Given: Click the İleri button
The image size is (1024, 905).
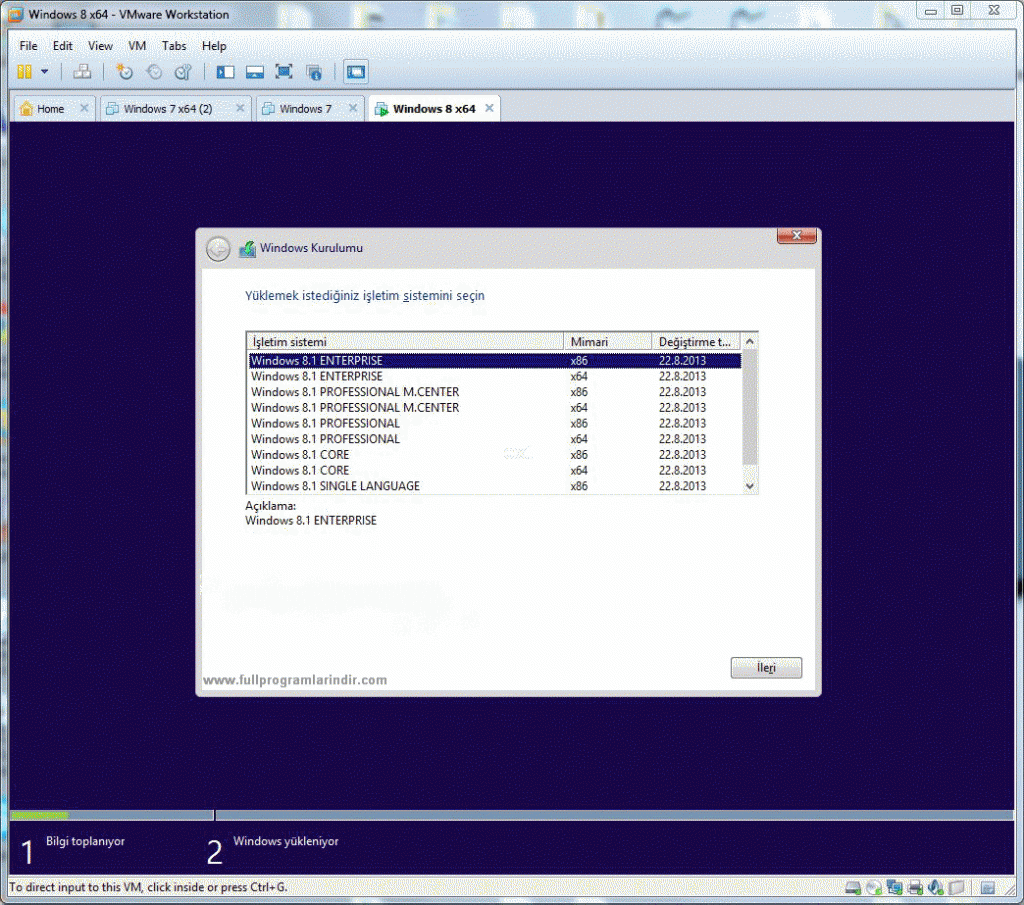Looking at the screenshot, I should 766,668.
